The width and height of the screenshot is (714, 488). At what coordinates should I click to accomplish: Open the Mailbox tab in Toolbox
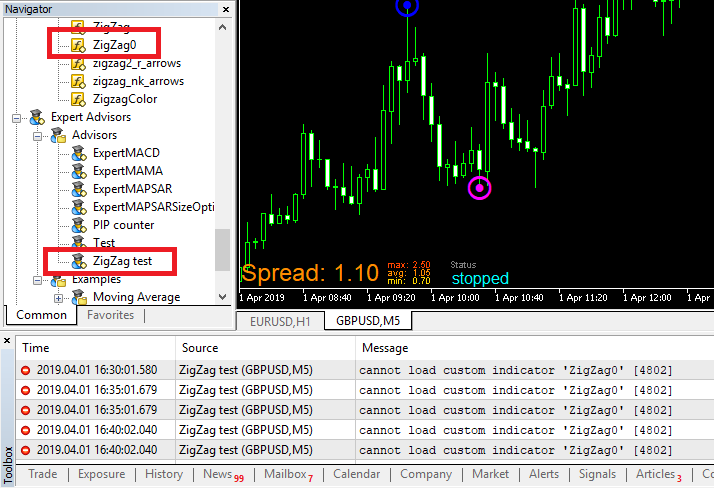(288, 474)
